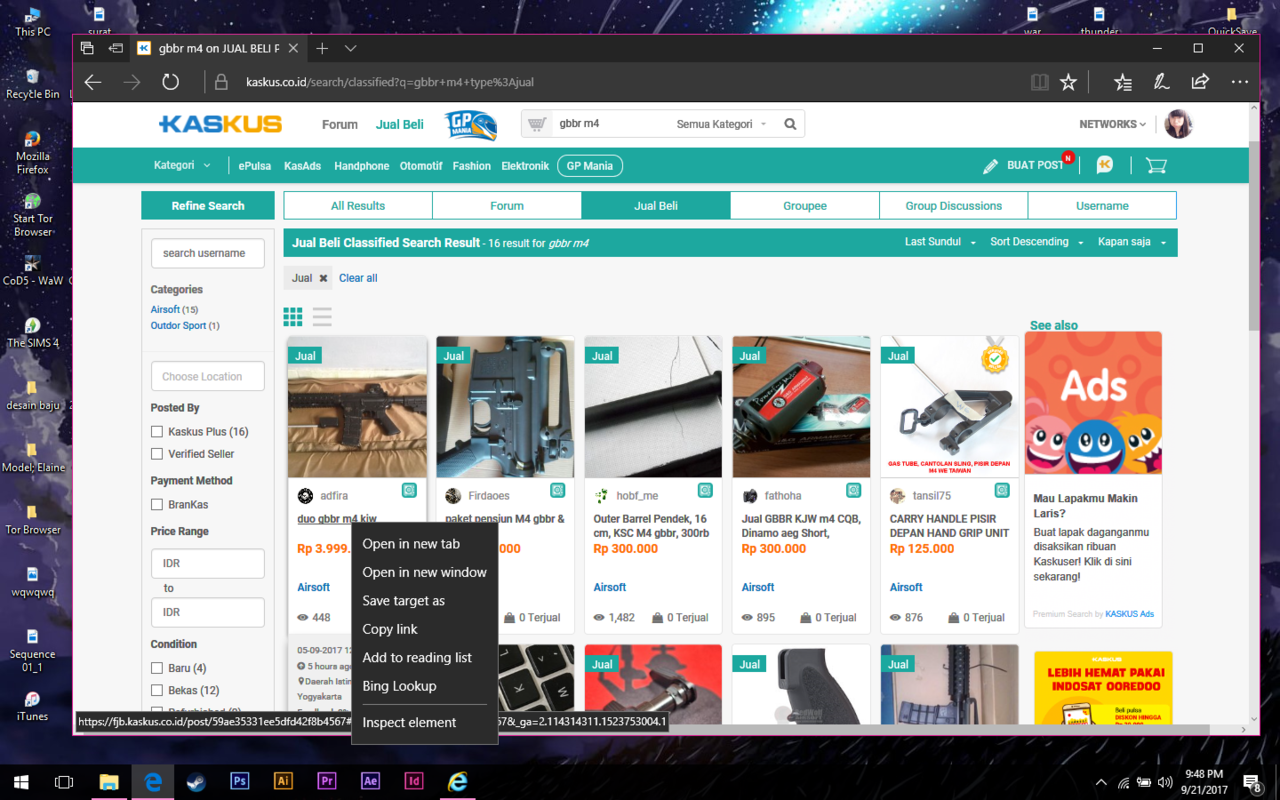
Task: Open the Last Sundul sort dropdown
Action: click(940, 242)
